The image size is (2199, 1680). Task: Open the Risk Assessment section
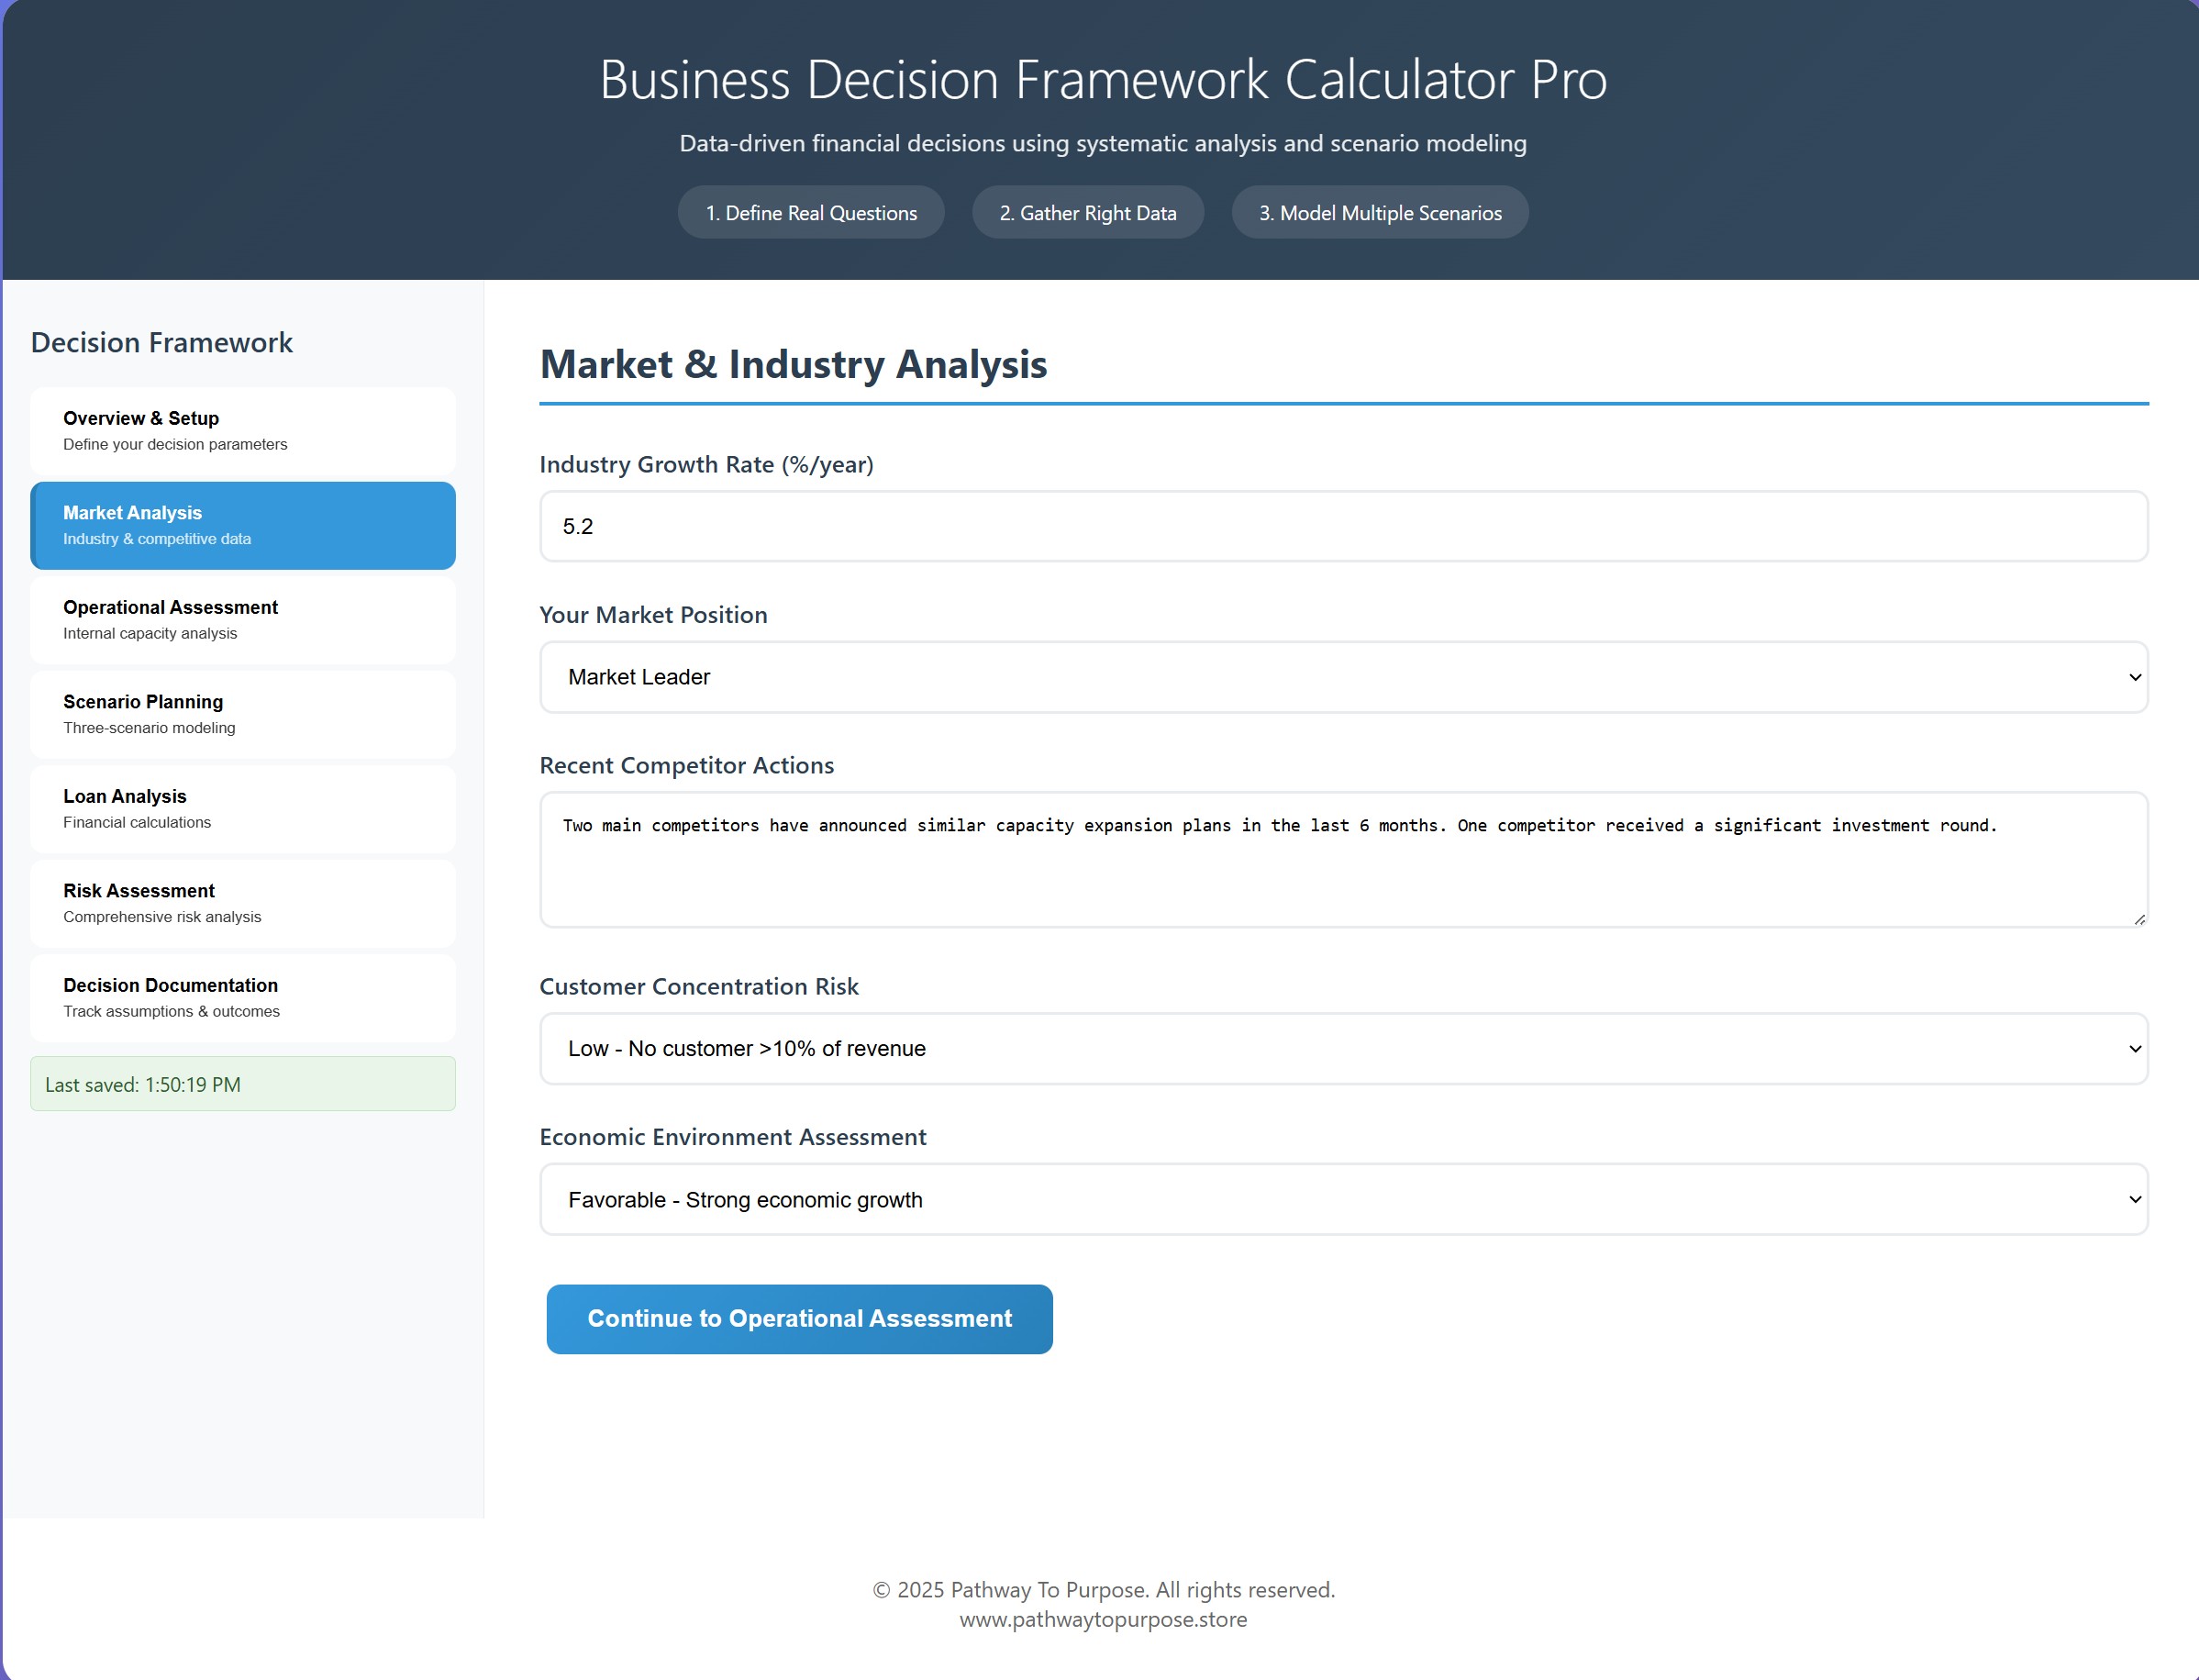(243, 904)
